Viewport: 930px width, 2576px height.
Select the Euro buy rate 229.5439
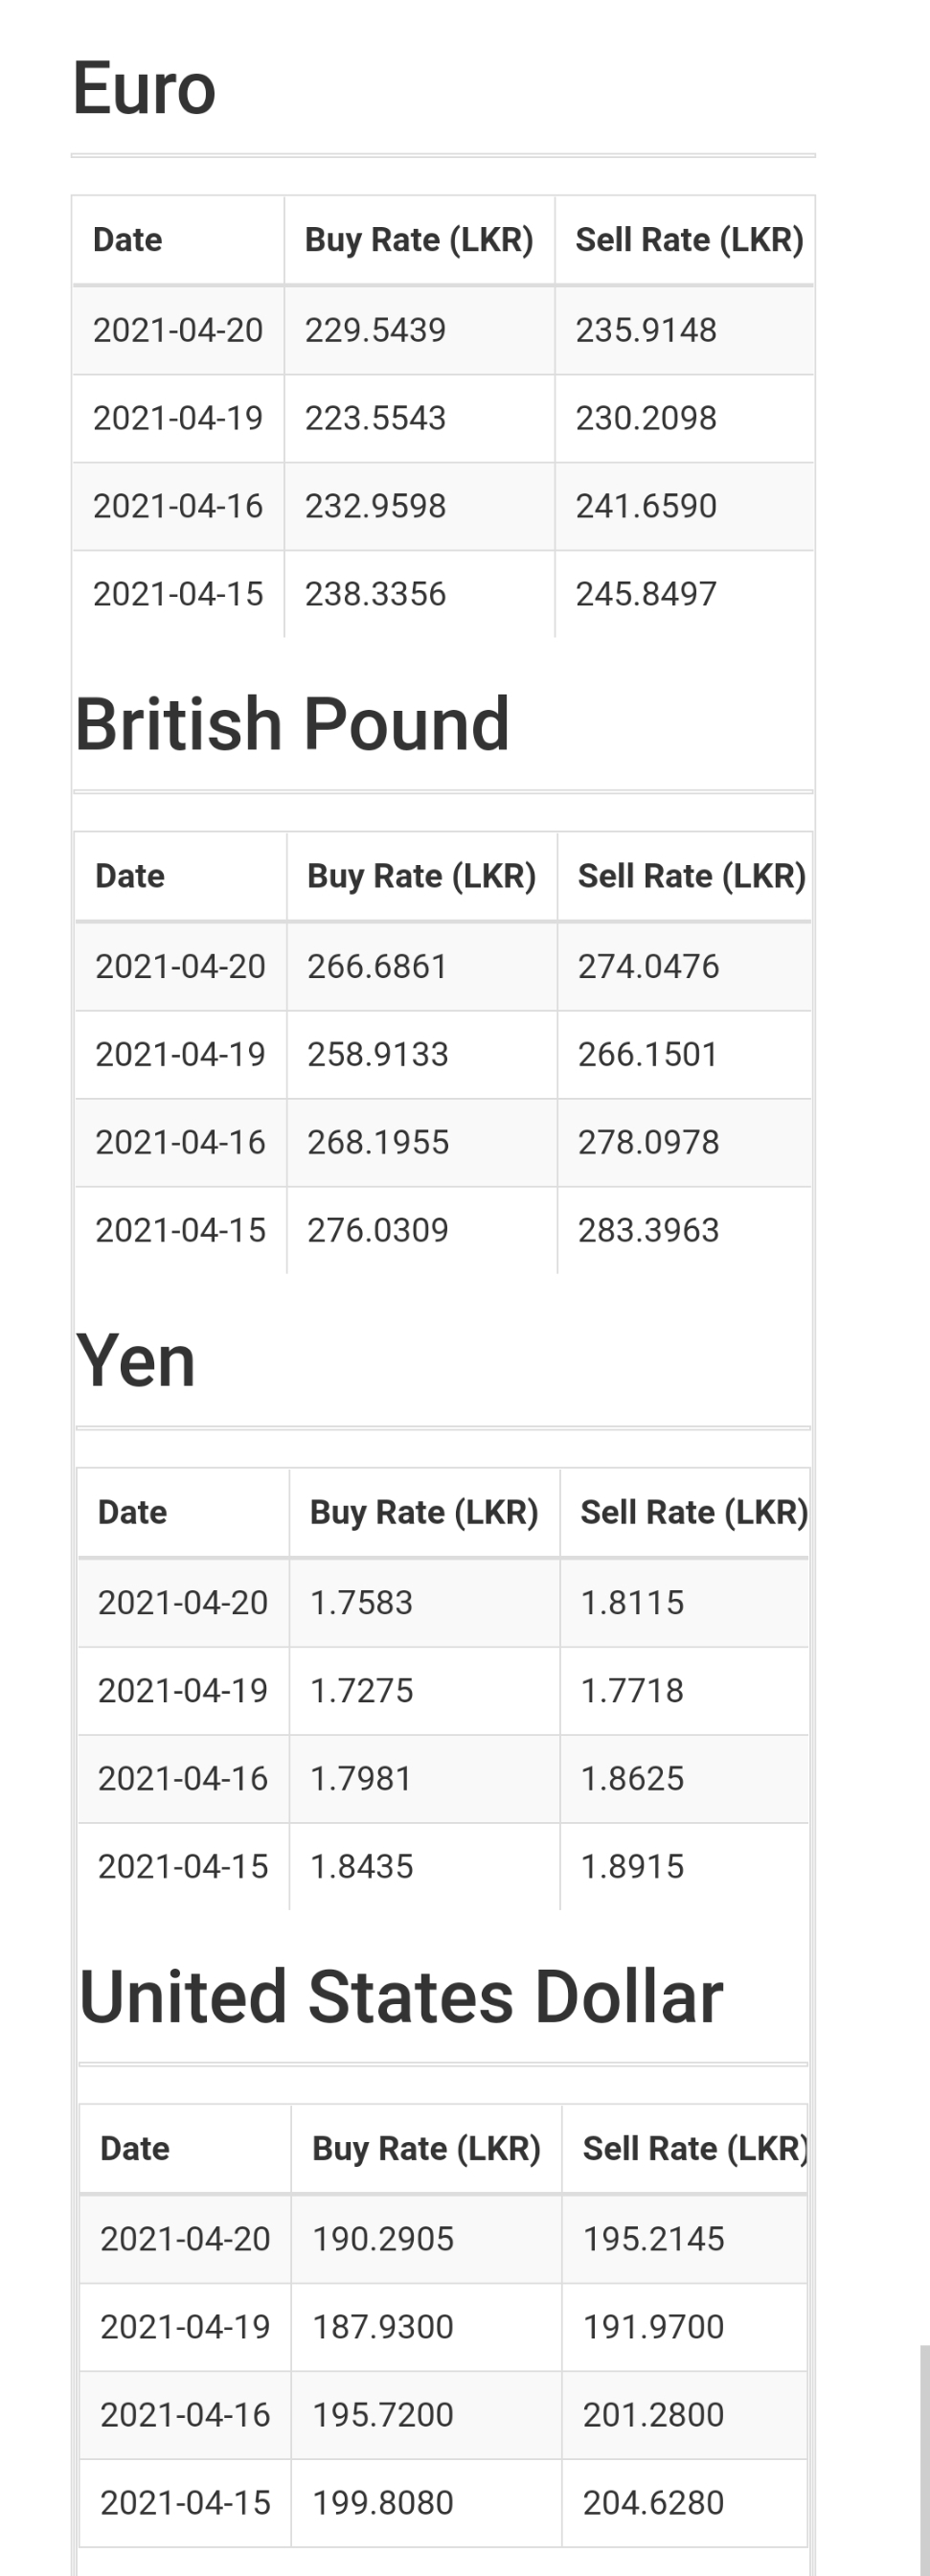[375, 330]
